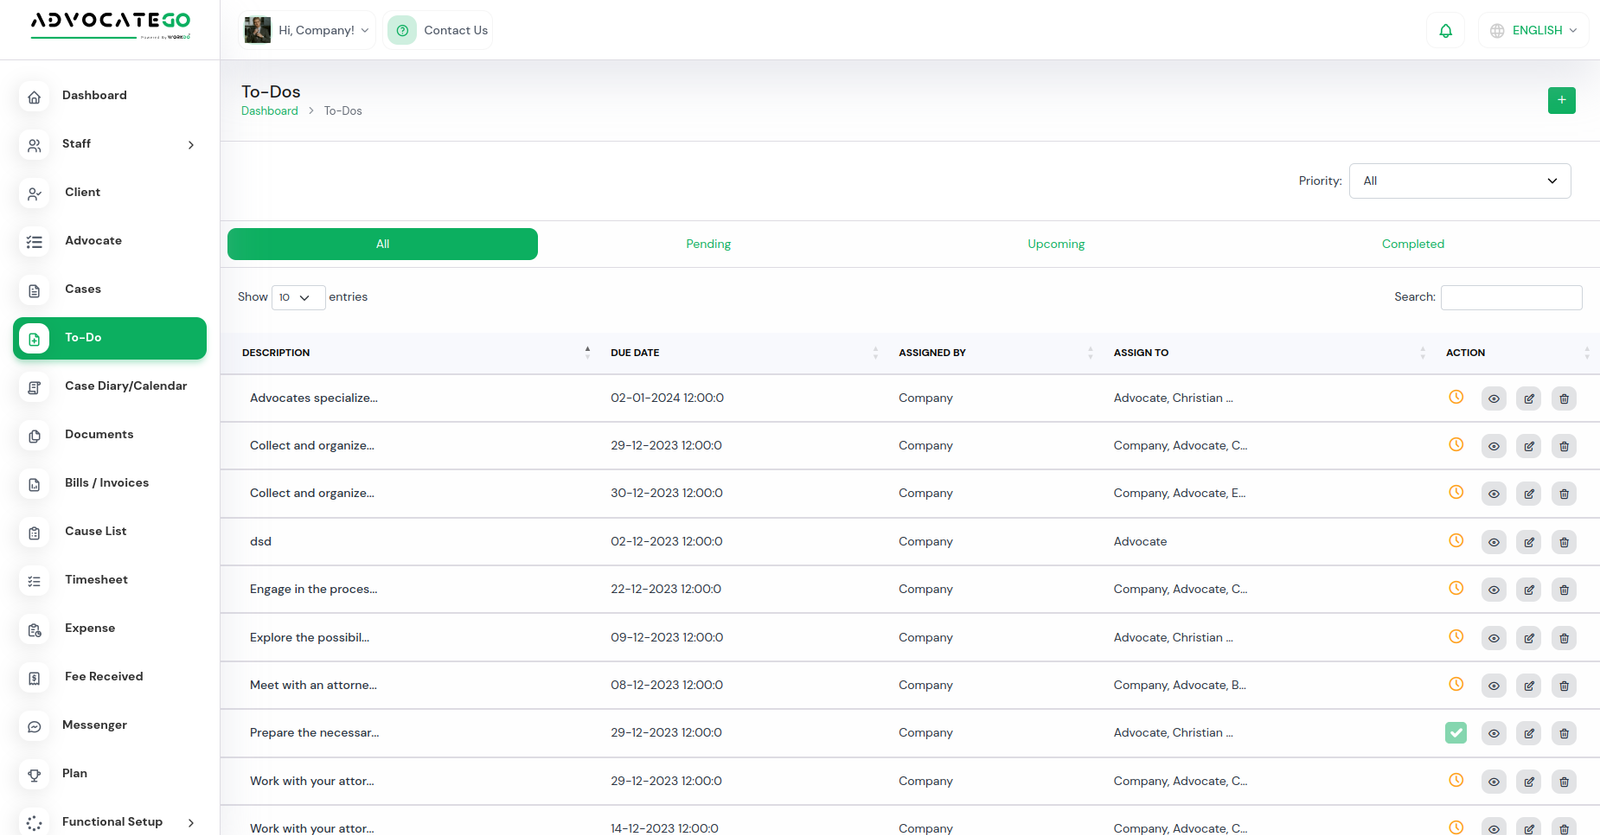This screenshot has width=1600, height=835.
Task: Click pending clock status on 'dsd' row
Action: (1456, 541)
